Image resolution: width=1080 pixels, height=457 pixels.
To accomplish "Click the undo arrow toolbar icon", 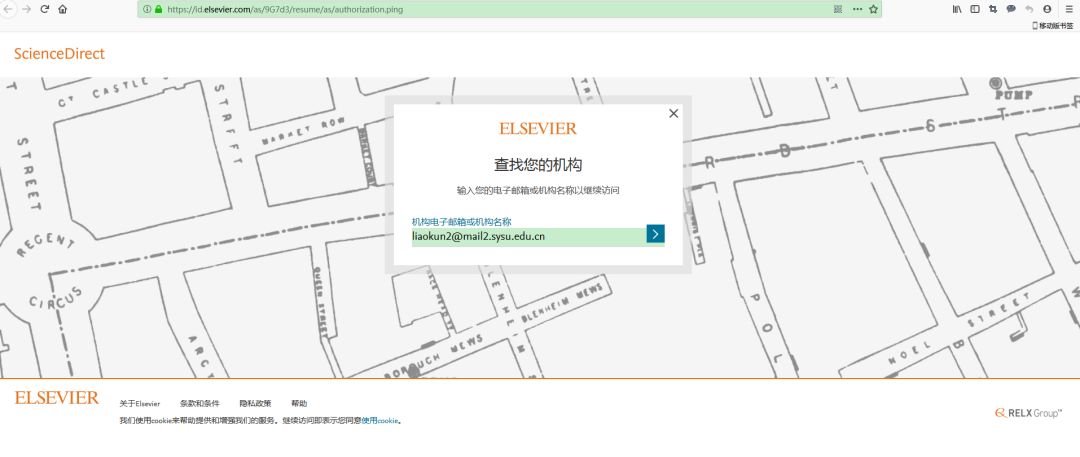I will click(x=1029, y=9).
